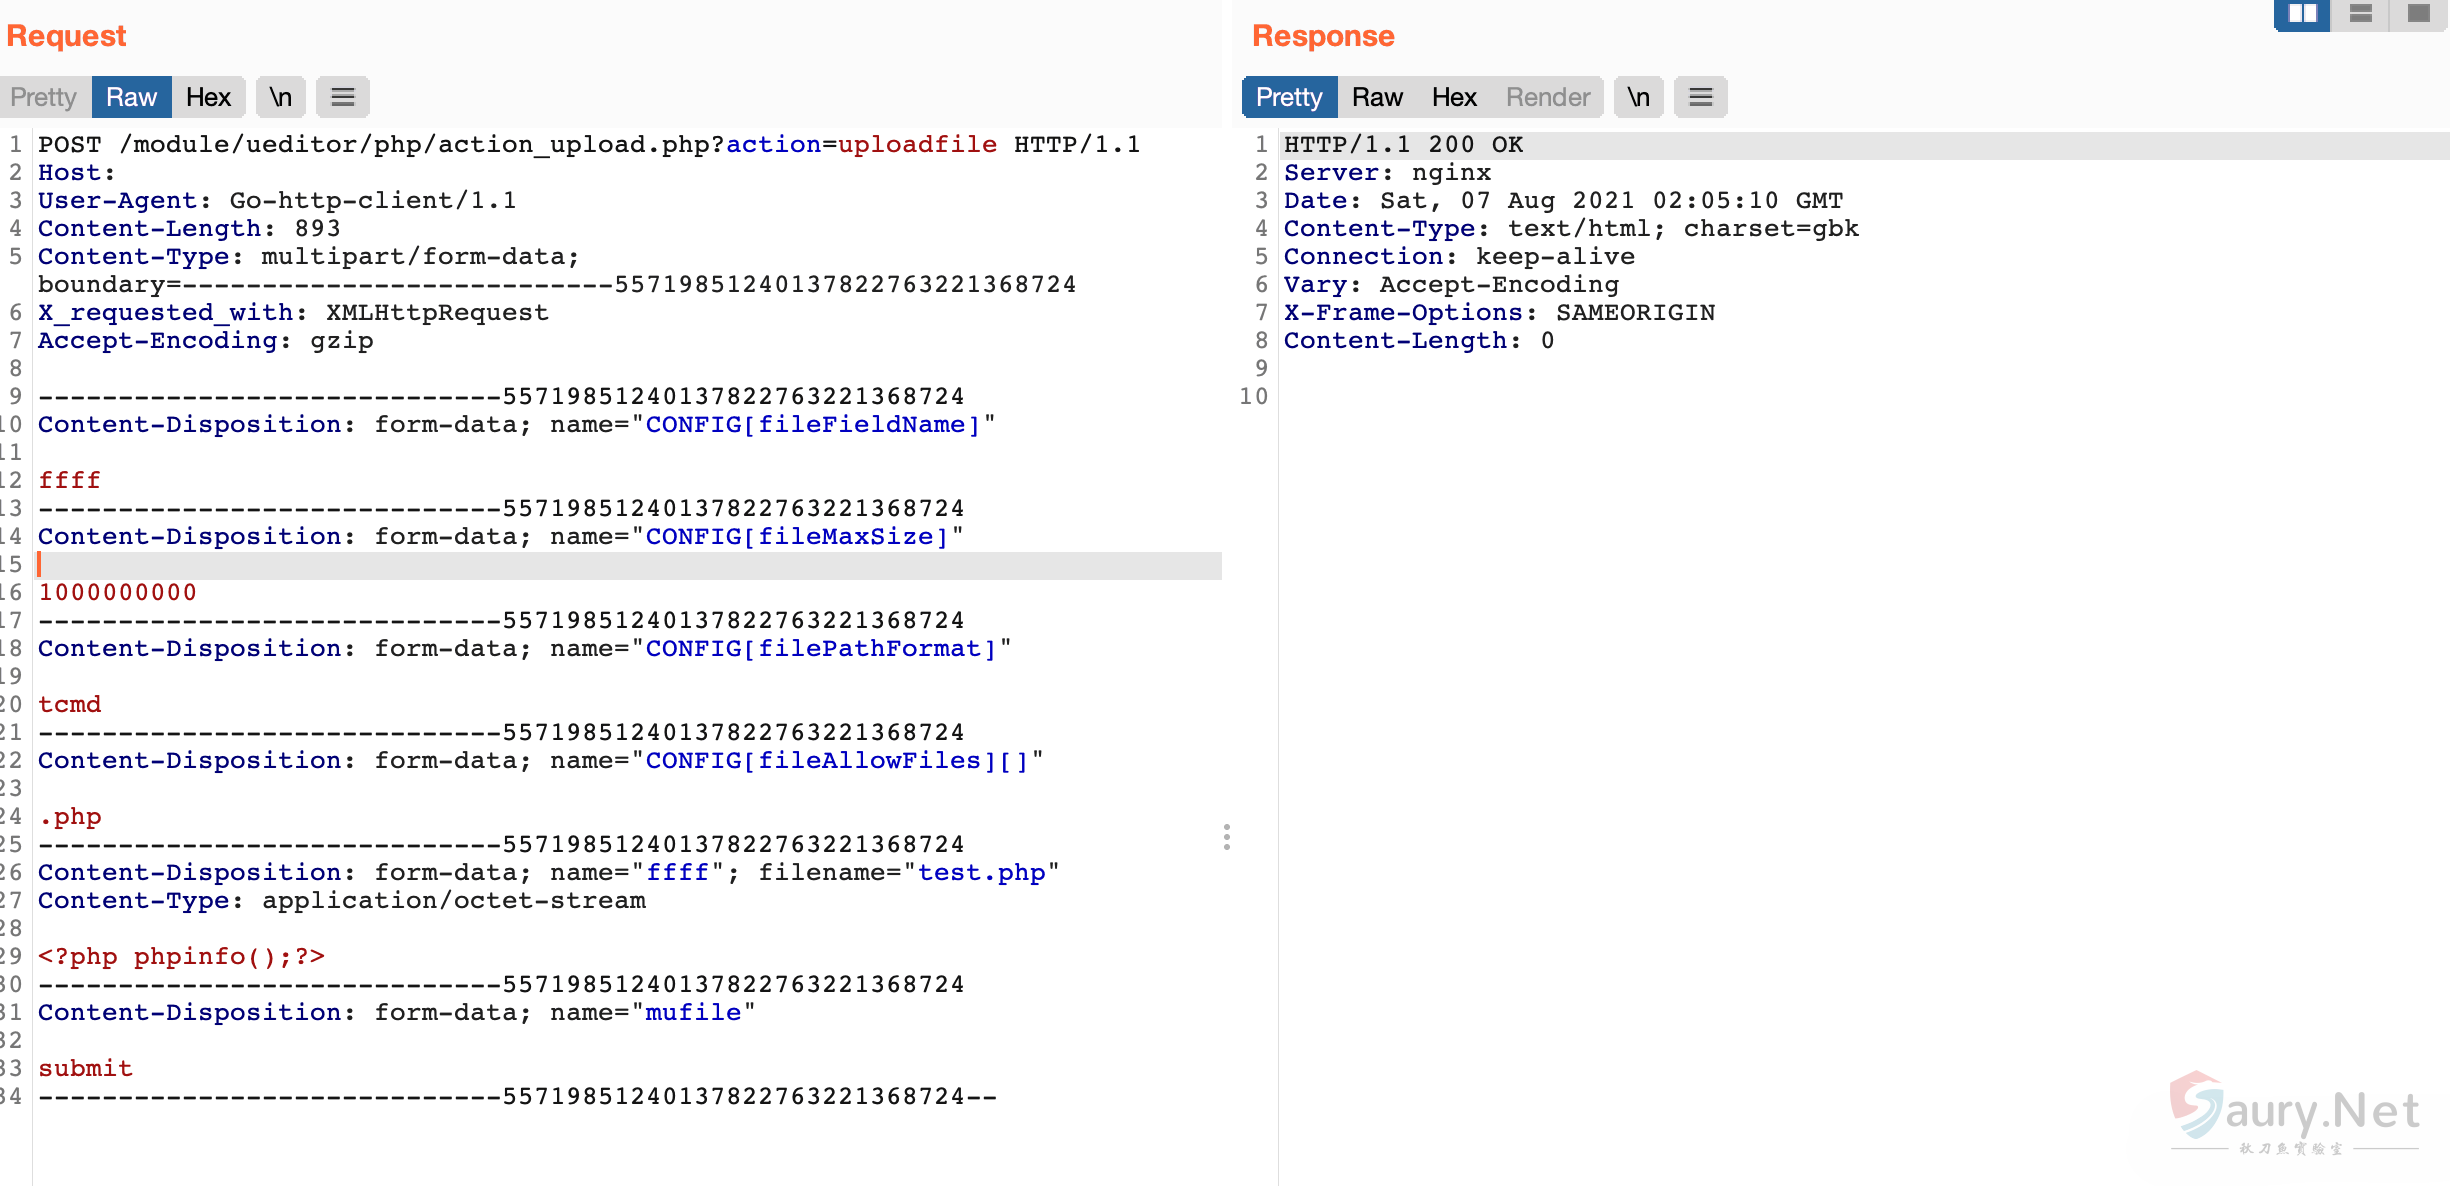The image size is (2450, 1186).
Task: Open Response pane options hamburger menu
Action: pos(1701,97)
